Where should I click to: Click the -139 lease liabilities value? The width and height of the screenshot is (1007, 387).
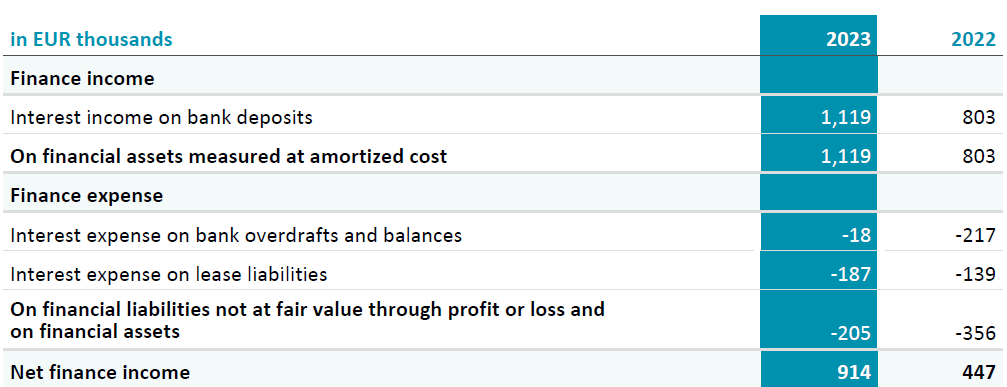pyautogui.click(x=975, y=275)
